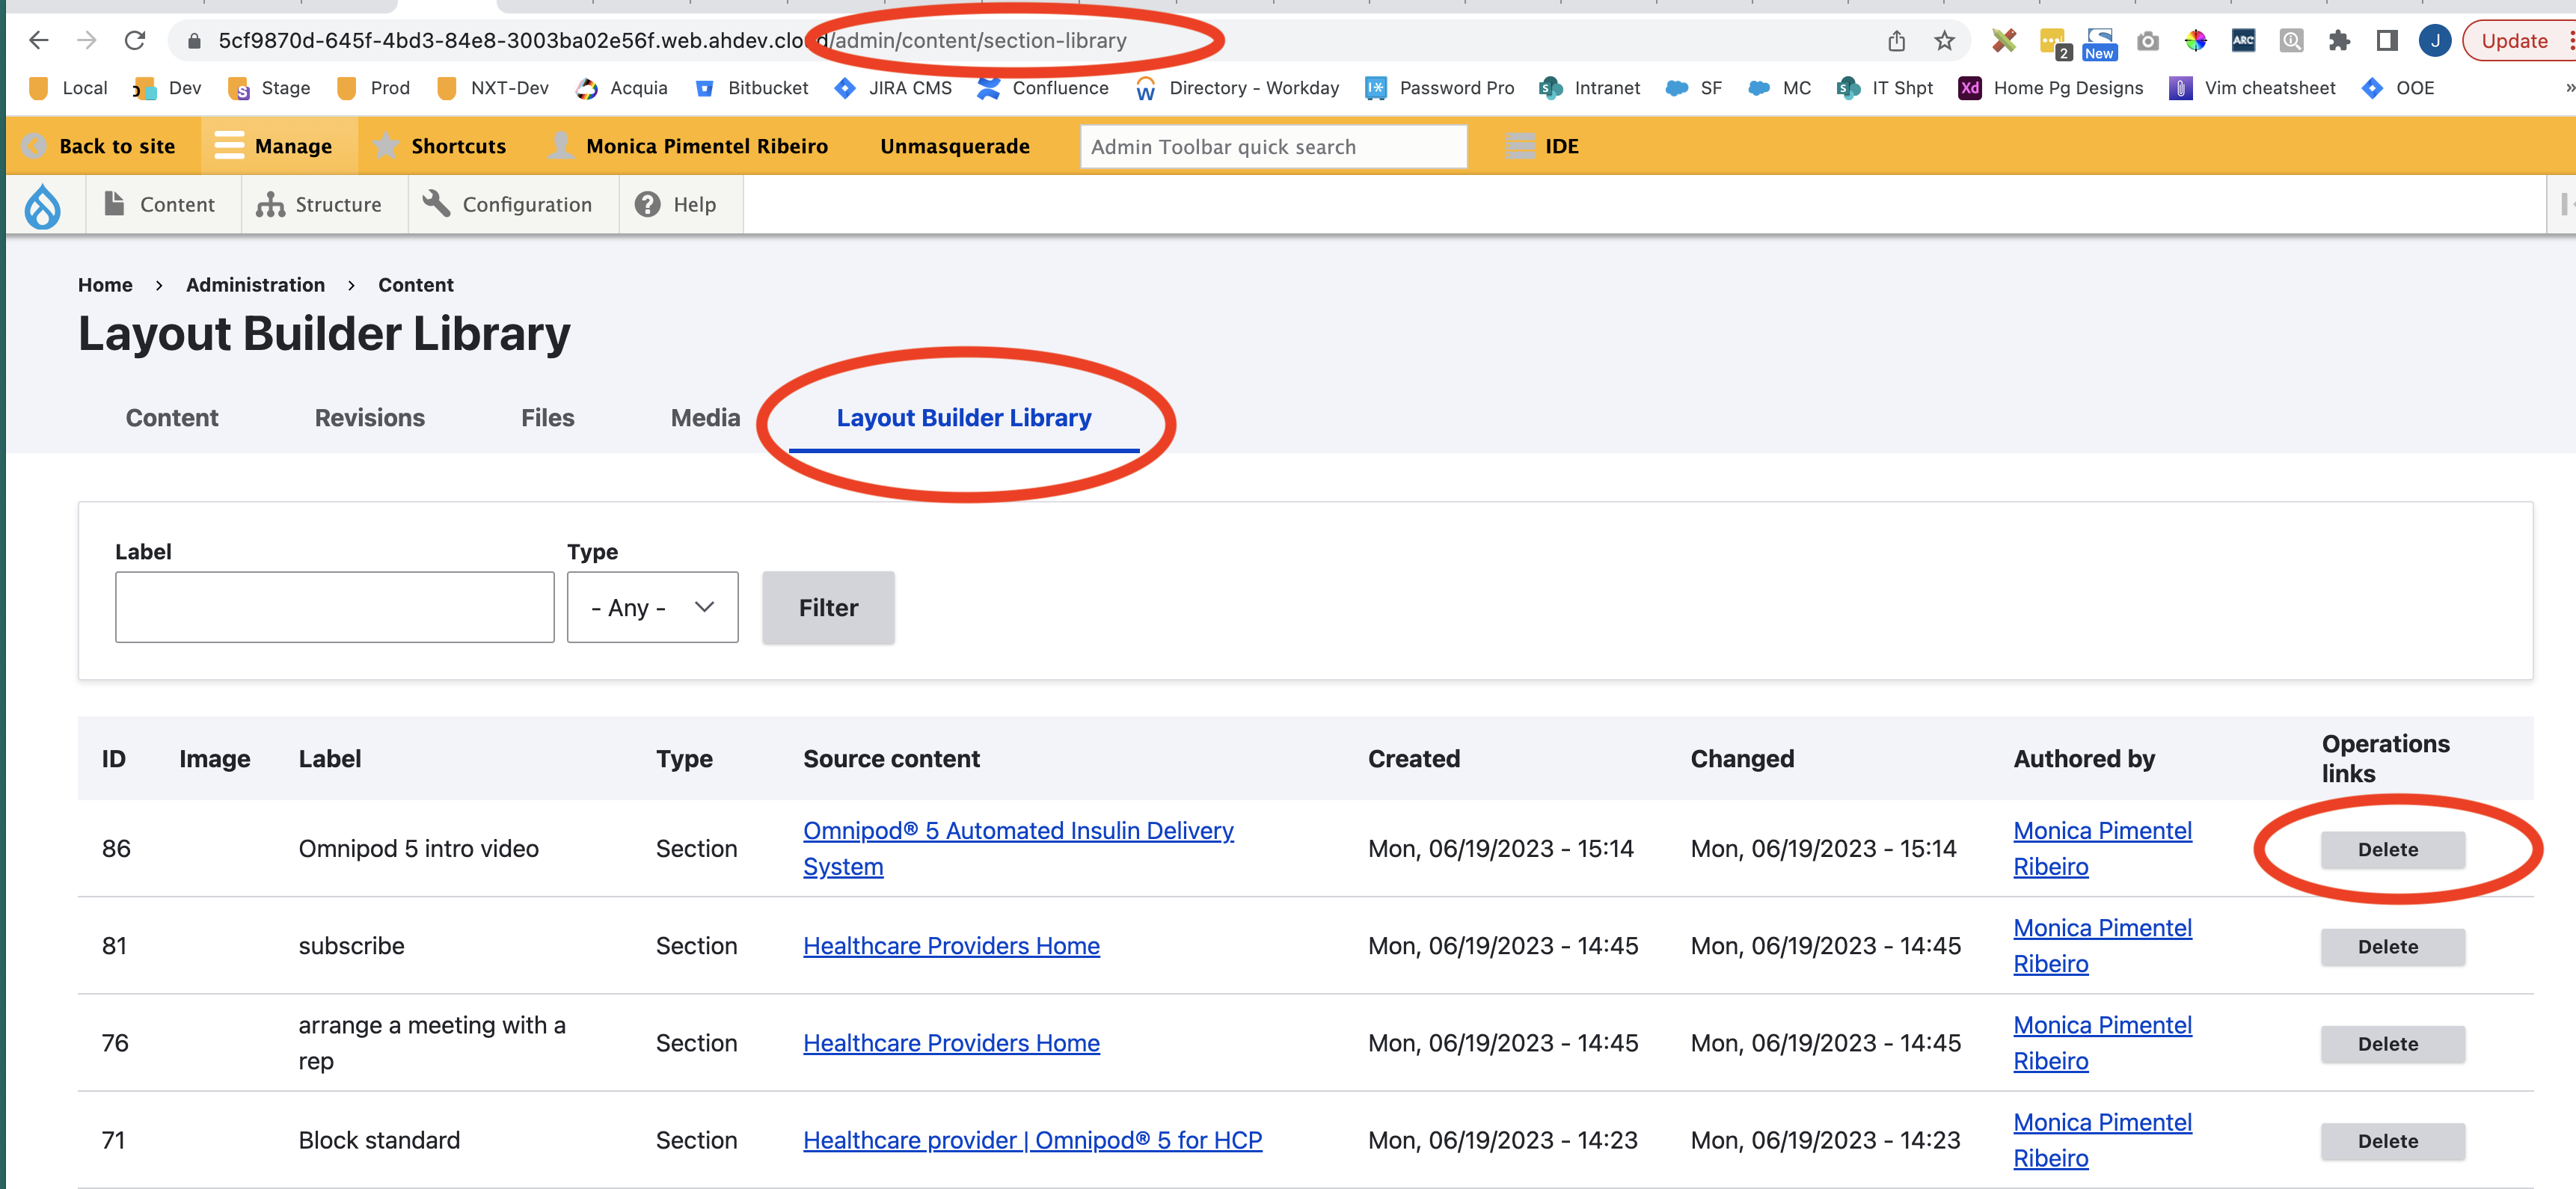Click the Drupal home logo icon
Screen dimensions: 2576x1189
point(42,205)
